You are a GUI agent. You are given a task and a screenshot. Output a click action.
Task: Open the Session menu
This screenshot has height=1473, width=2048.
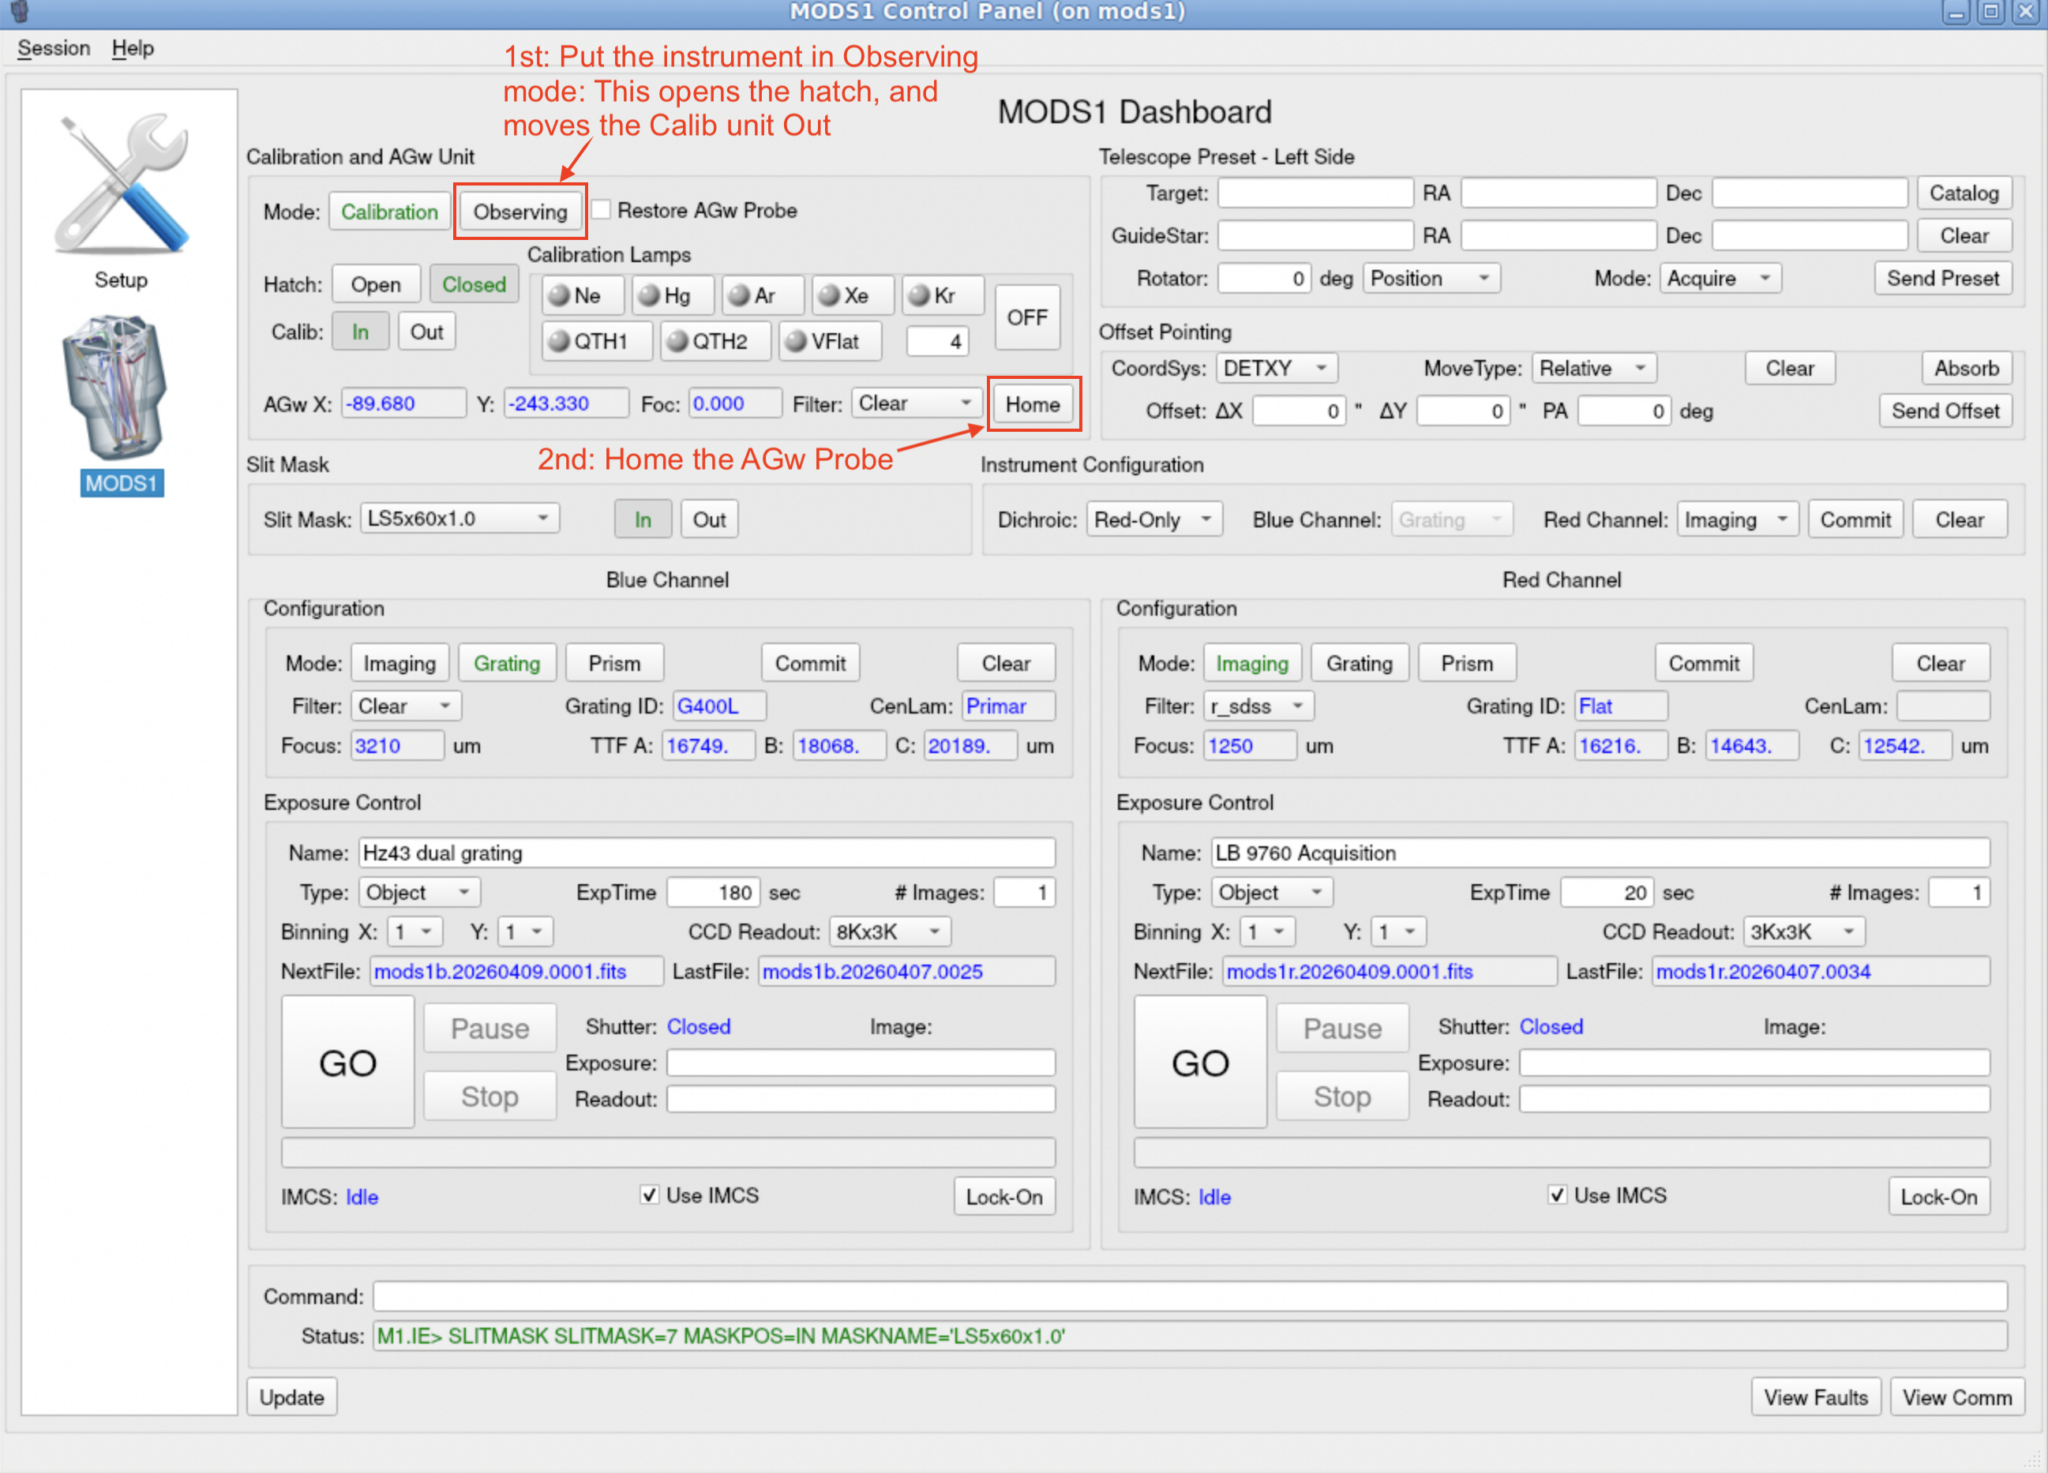(53, 48)
